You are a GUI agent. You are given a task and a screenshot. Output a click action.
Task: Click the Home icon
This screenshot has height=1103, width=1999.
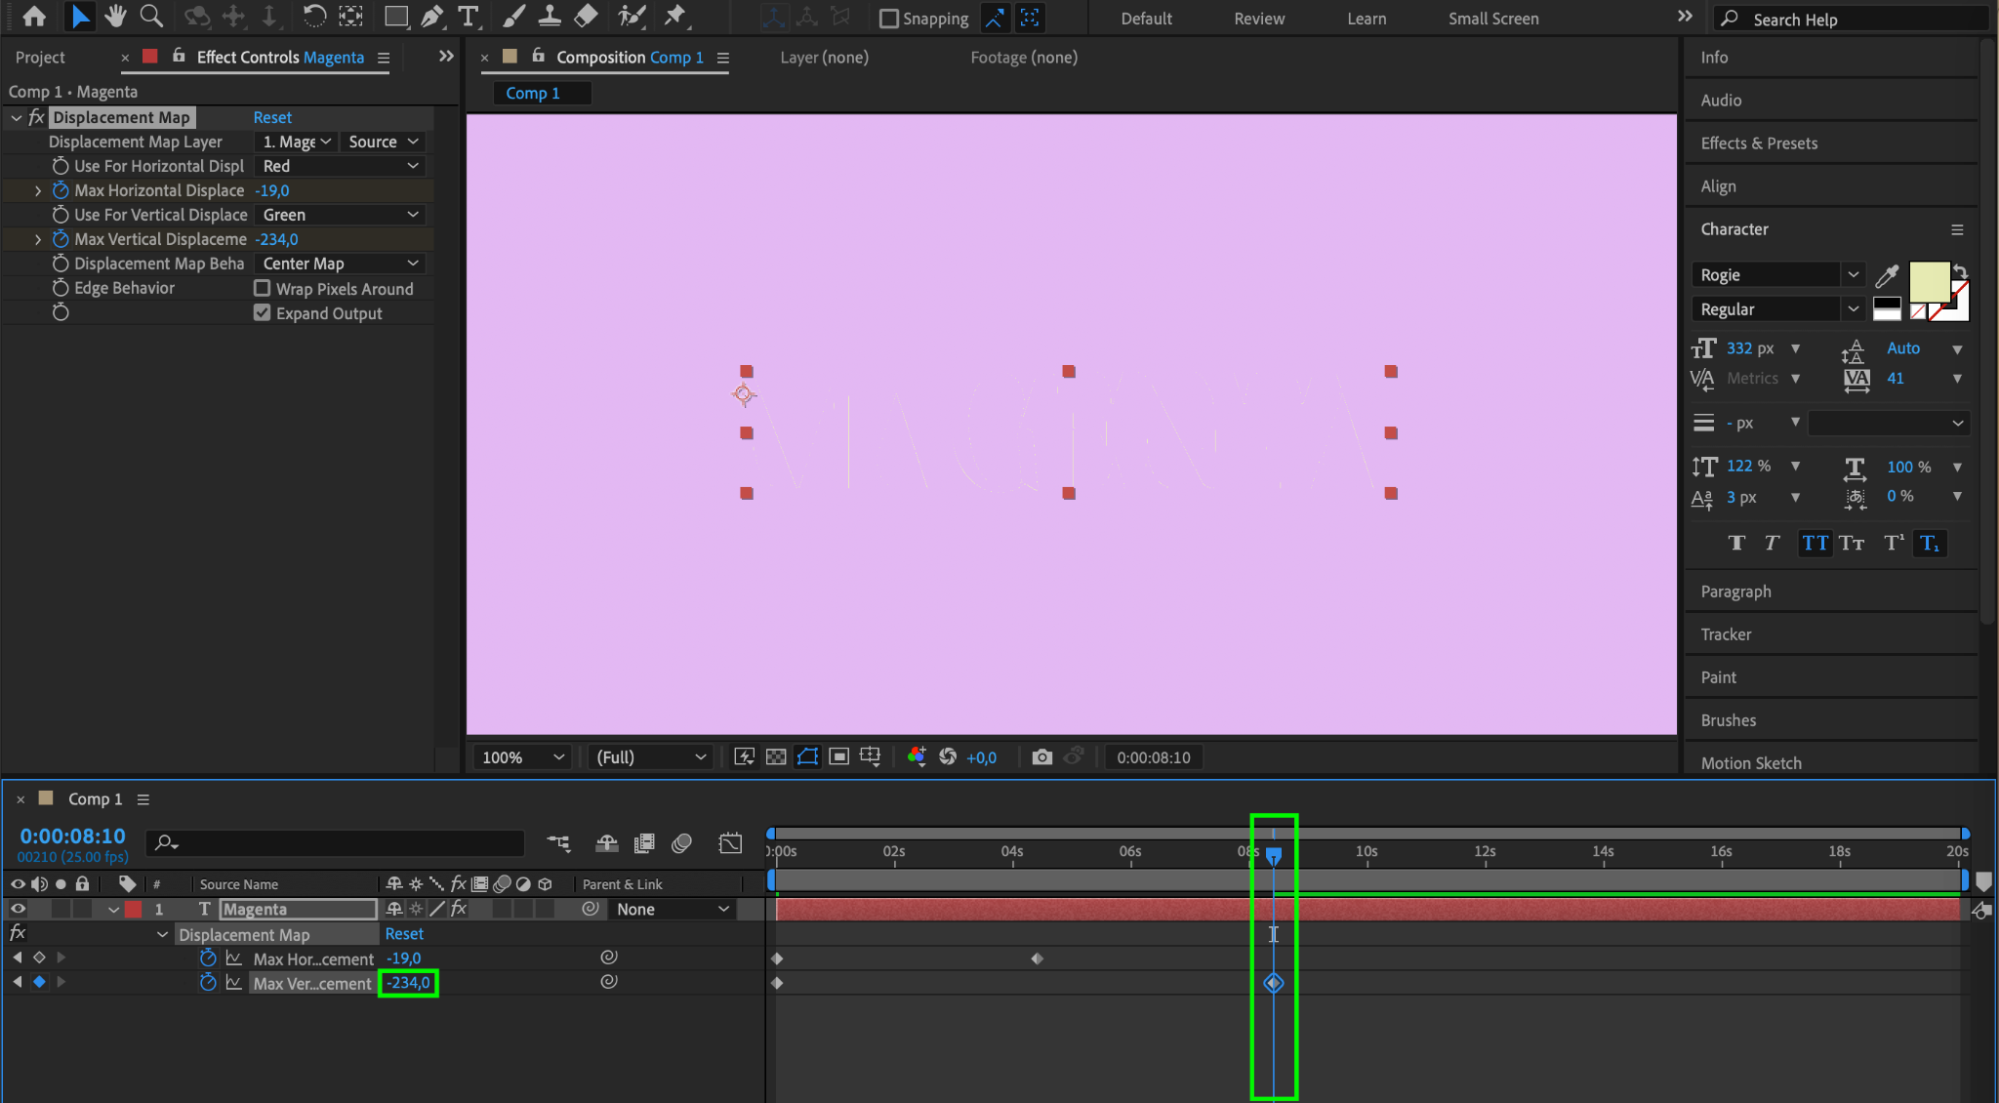point(34,16)
